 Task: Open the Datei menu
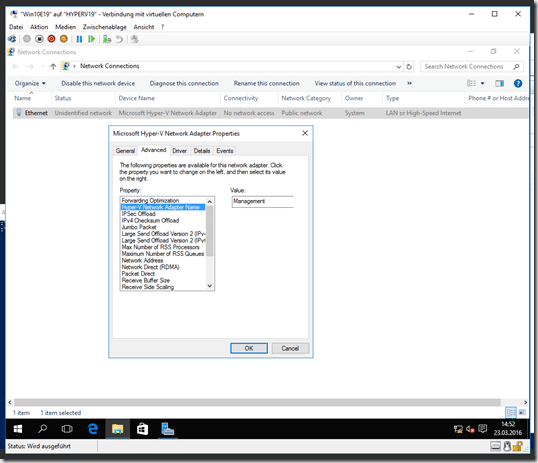click(16, 27)
